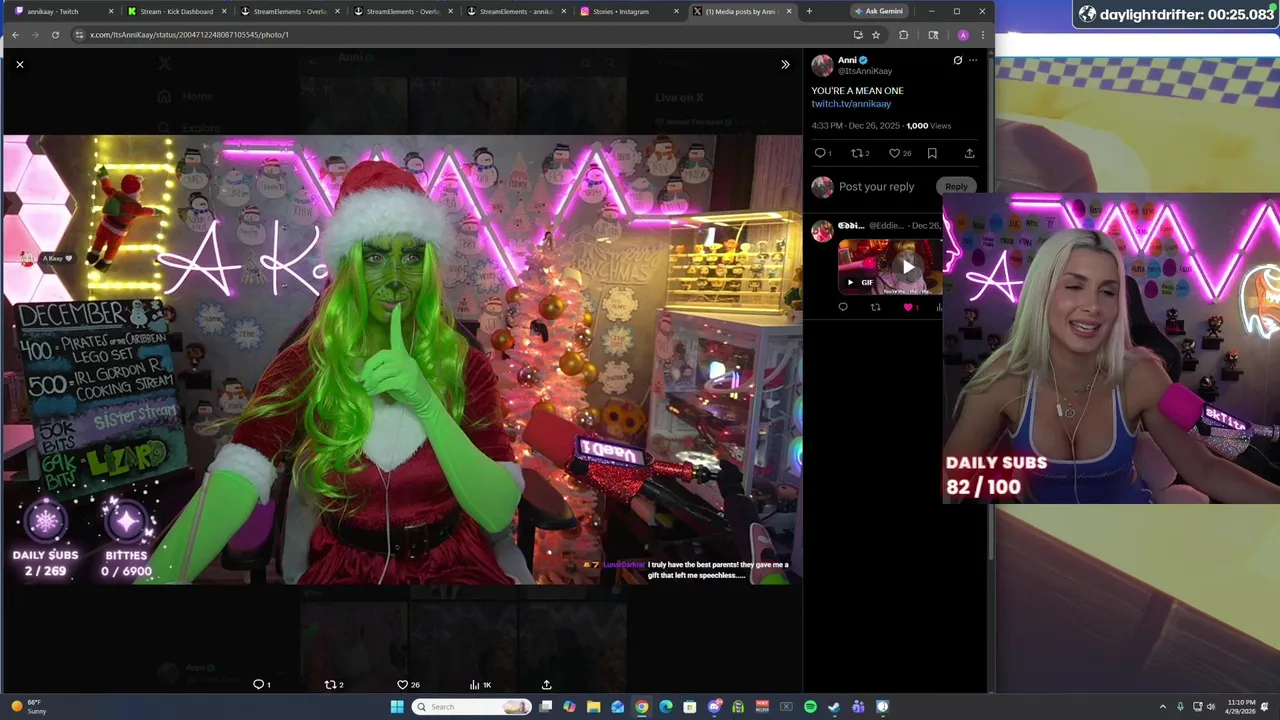Click the Reply button
This screenshot has width=1280, height=720.
click(x=956, y=187)
